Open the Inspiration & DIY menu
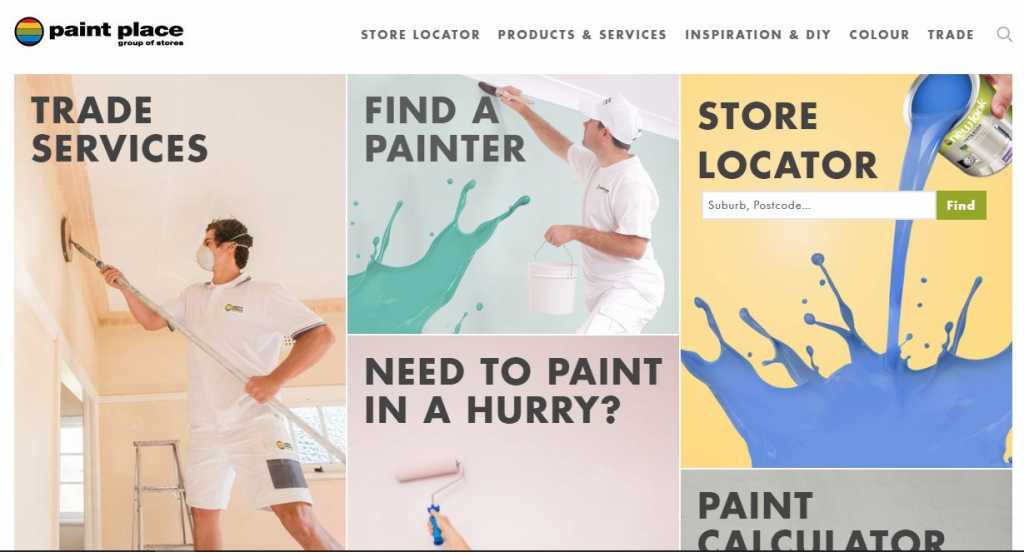 (x=758, y=35)
